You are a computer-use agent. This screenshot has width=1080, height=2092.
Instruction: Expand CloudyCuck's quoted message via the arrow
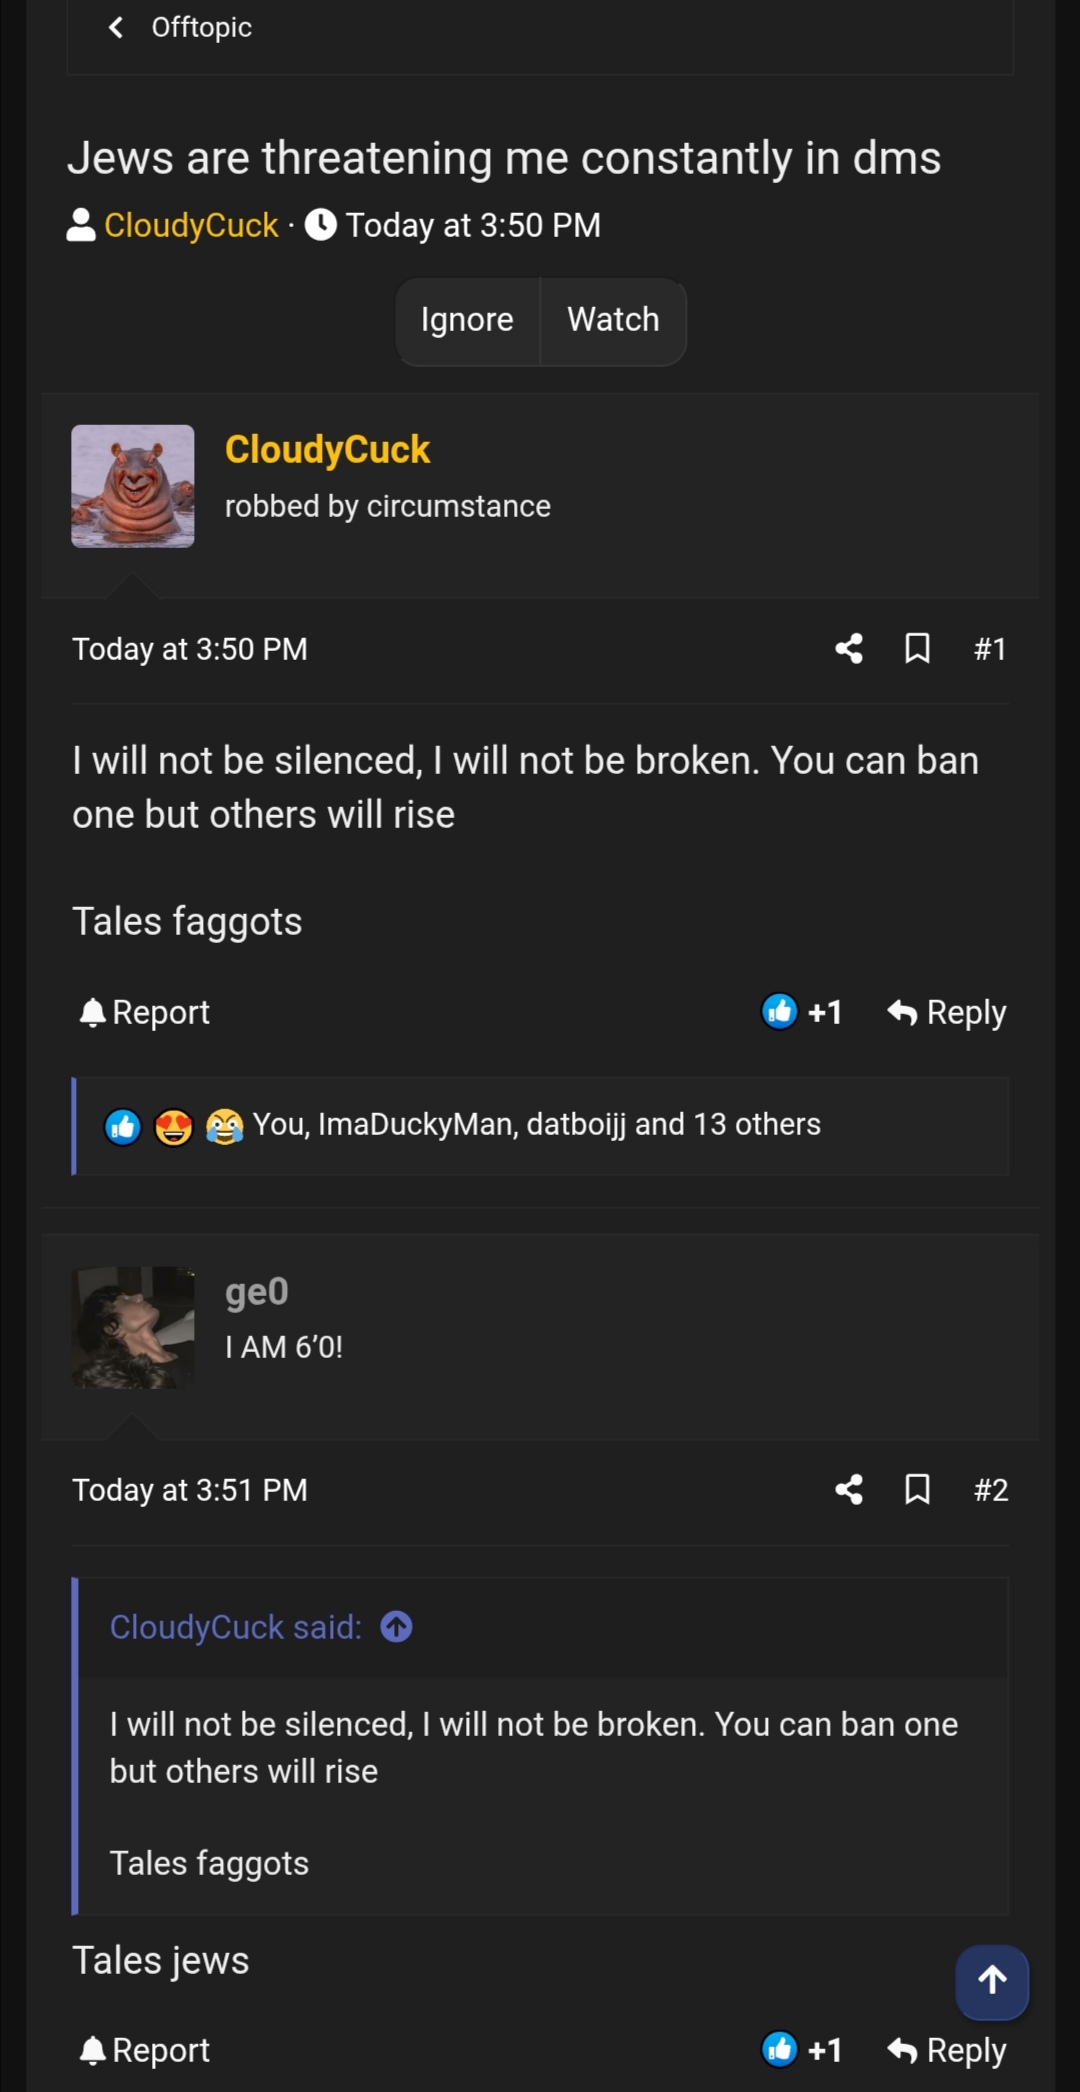point(395,1626)
